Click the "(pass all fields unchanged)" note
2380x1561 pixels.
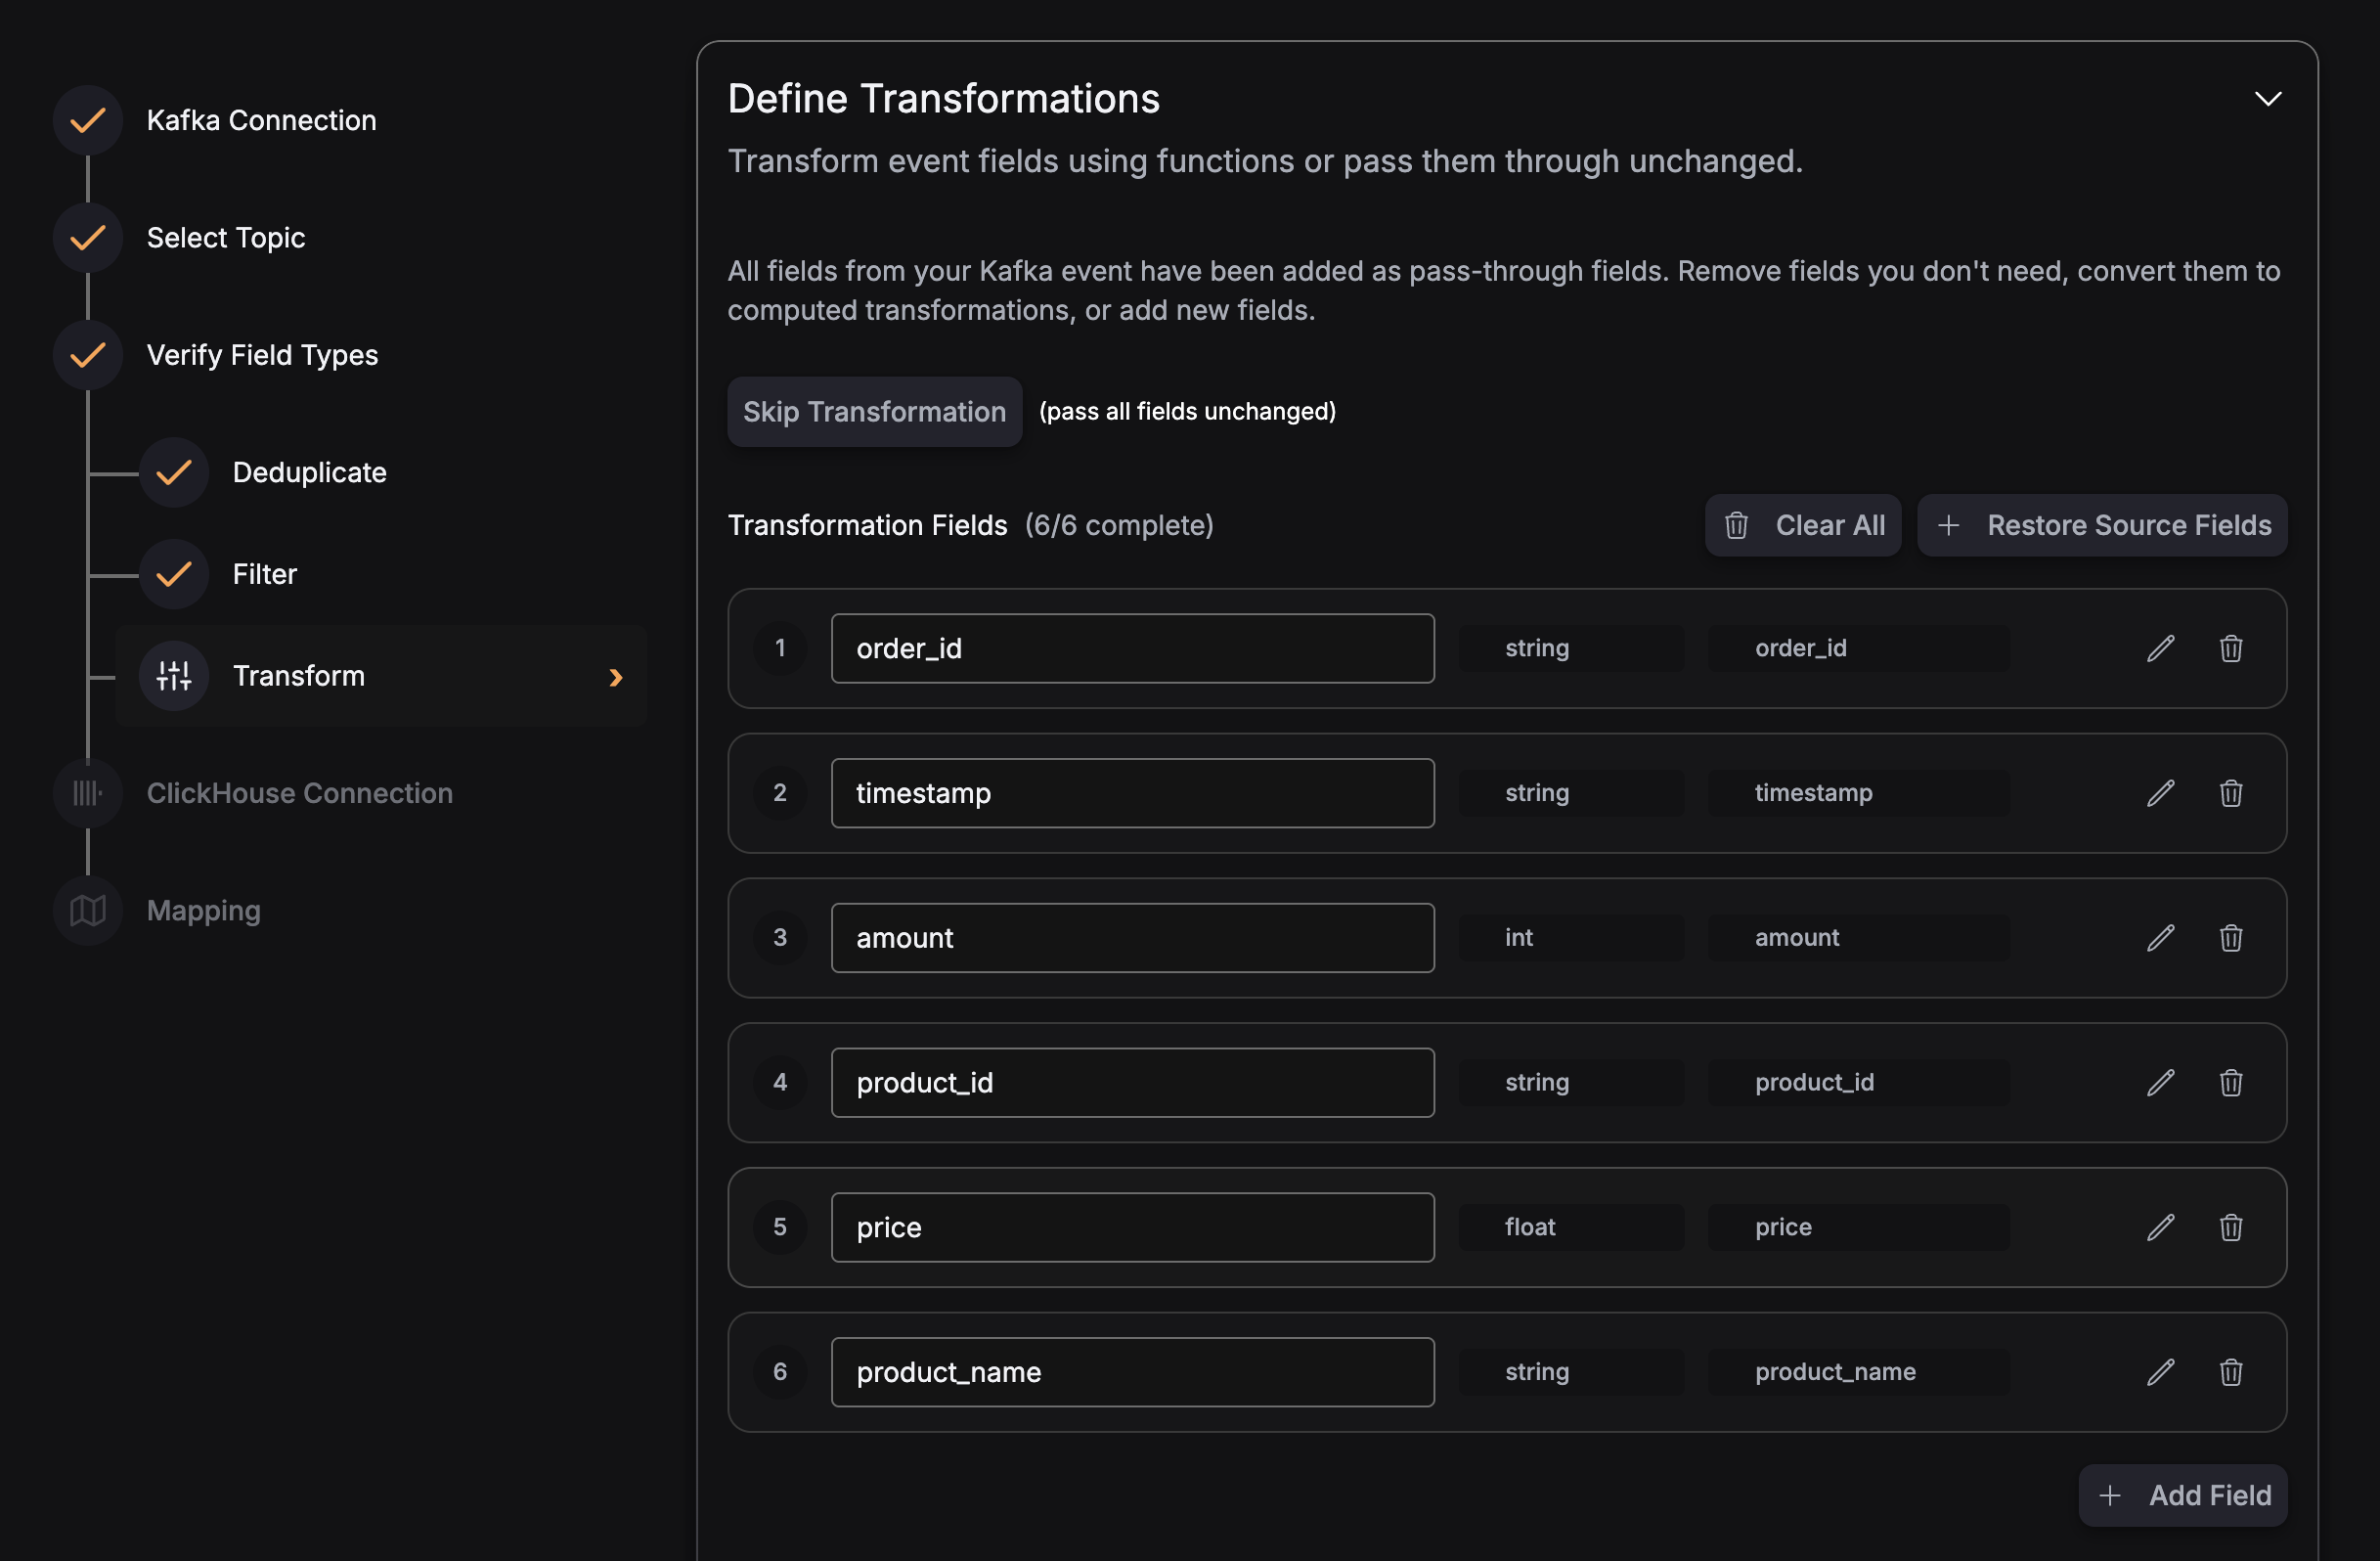(1187, 411)
